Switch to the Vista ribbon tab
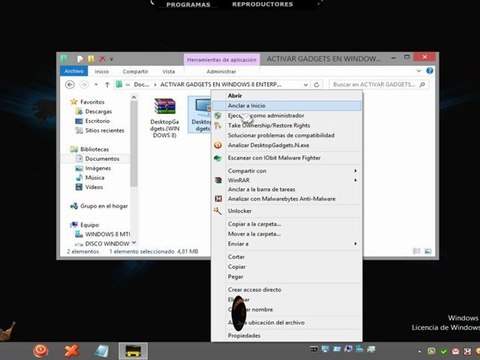This screenshot has width=480, height=360. point(168,71)
